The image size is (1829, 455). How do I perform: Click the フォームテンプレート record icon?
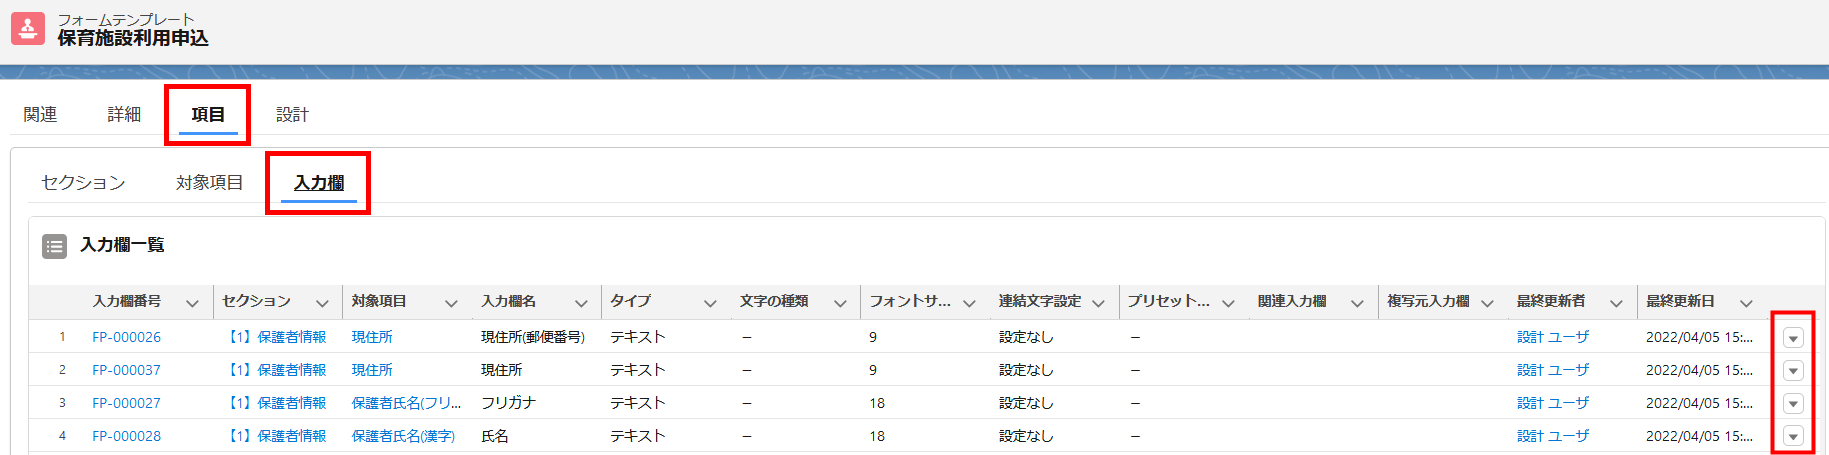[28, 29]
